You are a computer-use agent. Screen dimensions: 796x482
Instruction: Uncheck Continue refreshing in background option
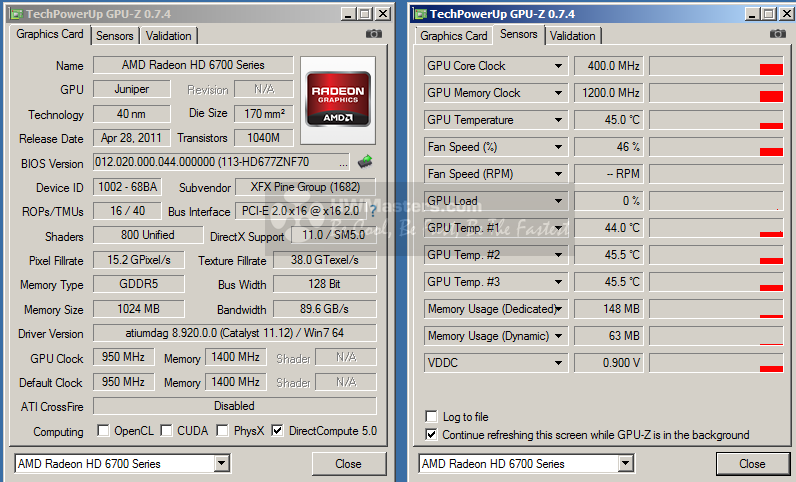click(431, 435)
